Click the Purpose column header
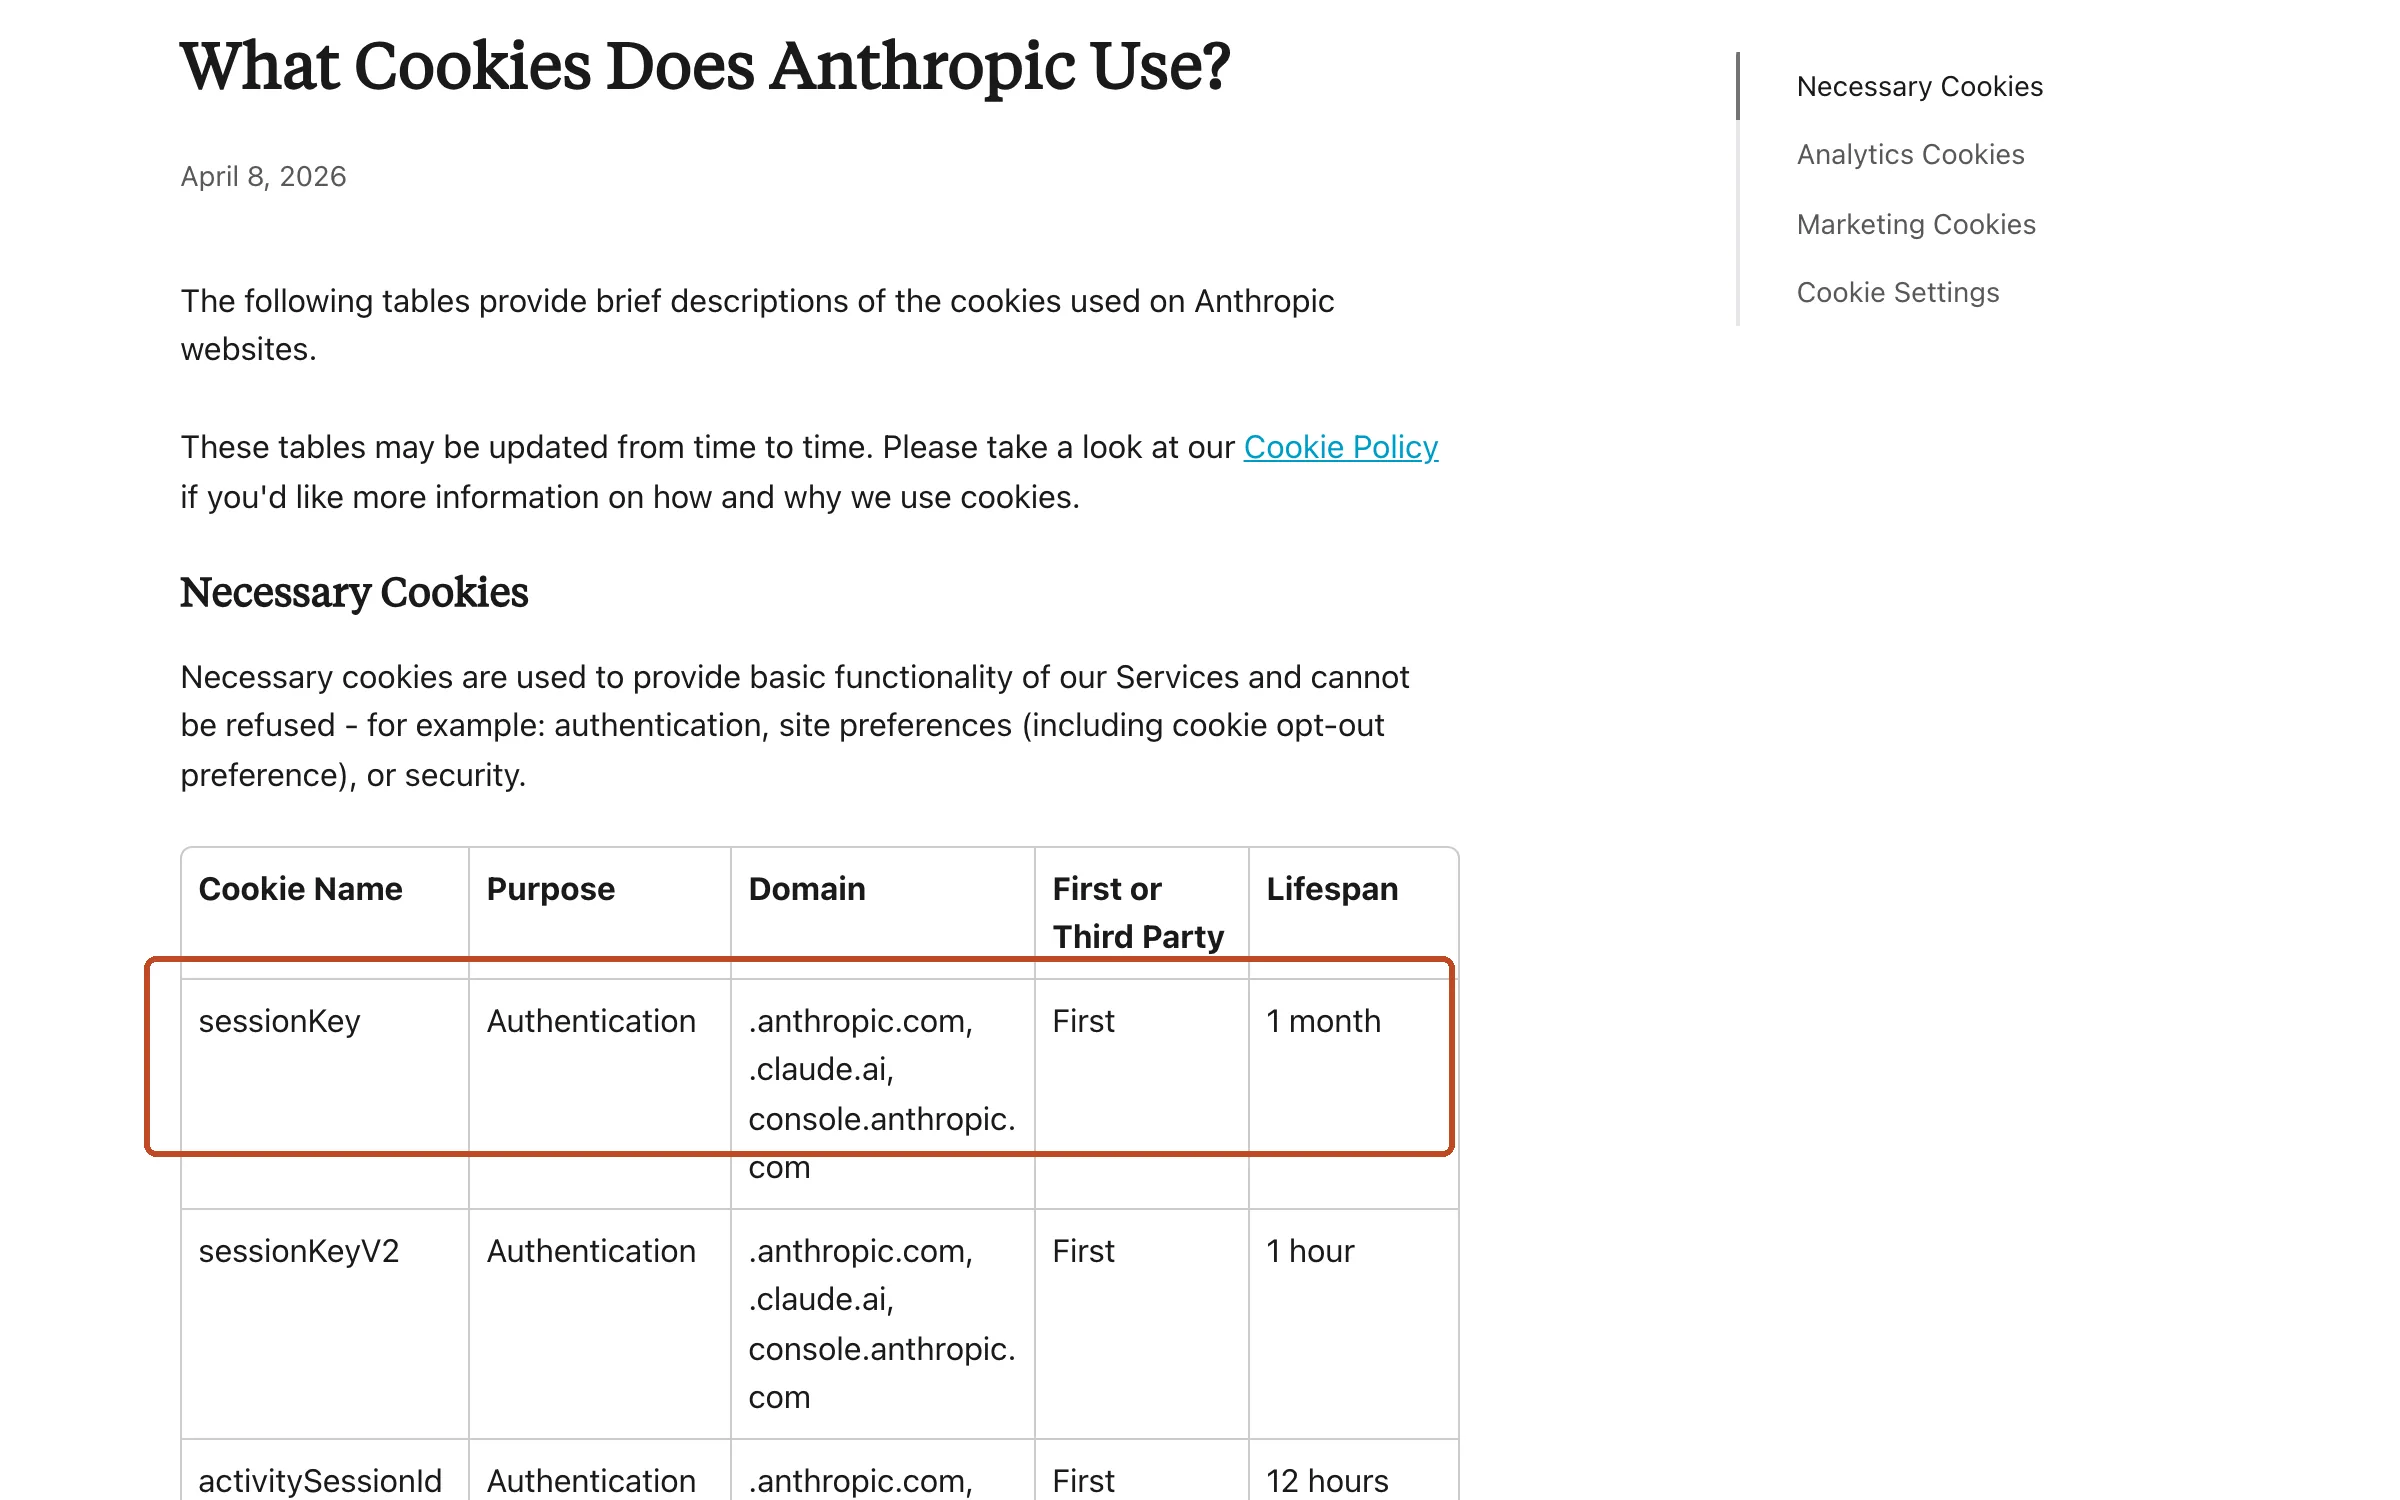This screenshot has height=1500, width=2400. tap(550, 889)
